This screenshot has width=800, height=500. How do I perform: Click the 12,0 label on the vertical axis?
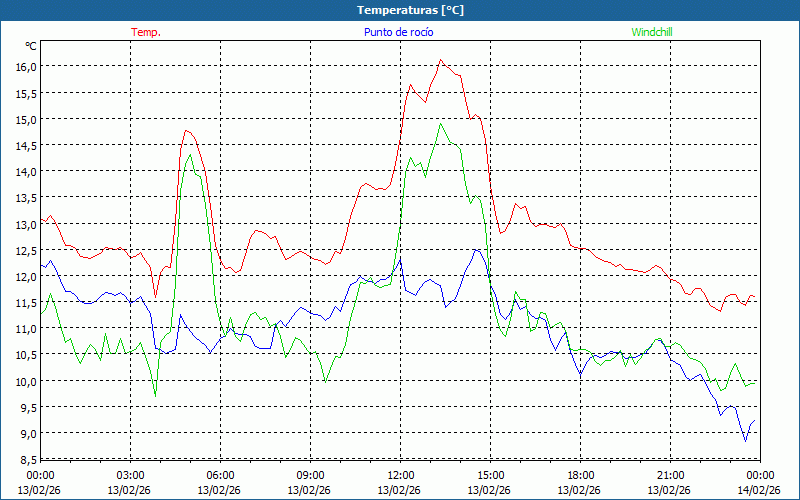25,276
